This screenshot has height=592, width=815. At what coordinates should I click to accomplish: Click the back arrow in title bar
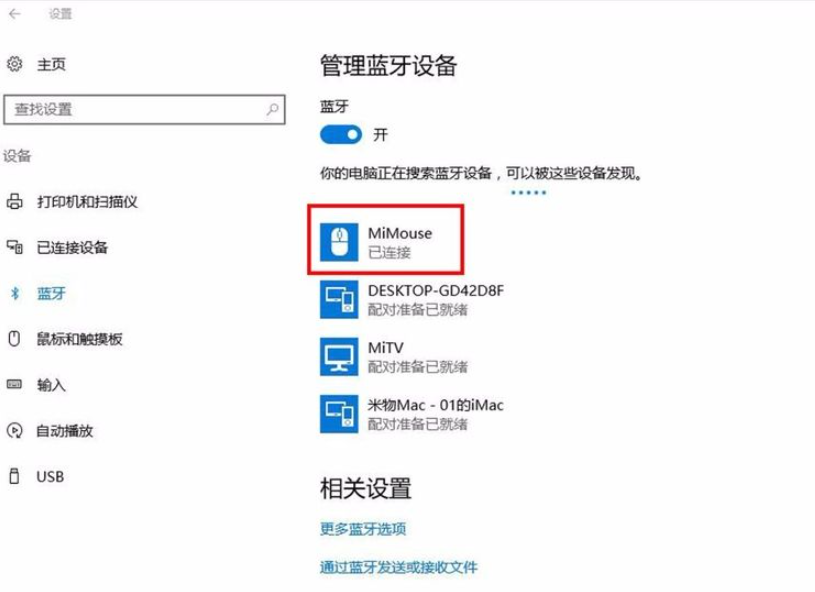[x=15, y=15]
